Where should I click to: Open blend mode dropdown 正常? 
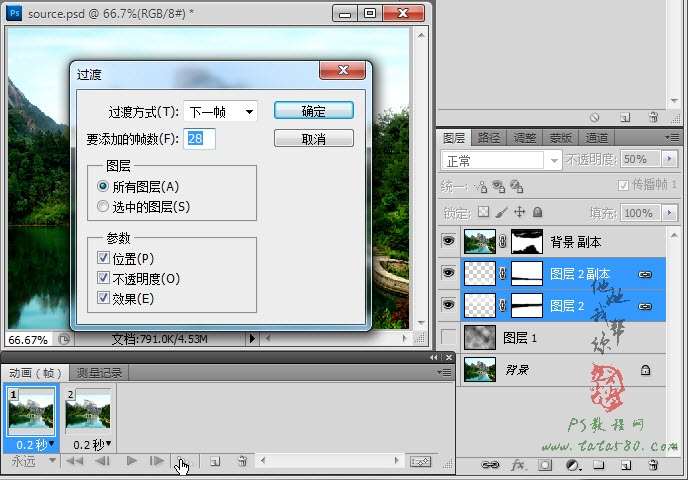501,161
